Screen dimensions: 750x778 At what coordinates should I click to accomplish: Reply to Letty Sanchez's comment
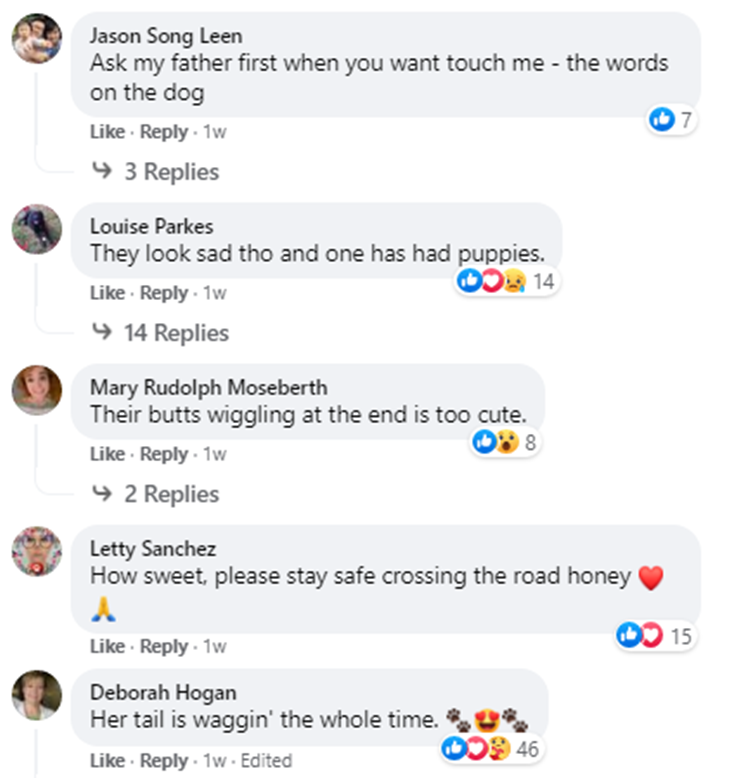click(x=163, y=646)
